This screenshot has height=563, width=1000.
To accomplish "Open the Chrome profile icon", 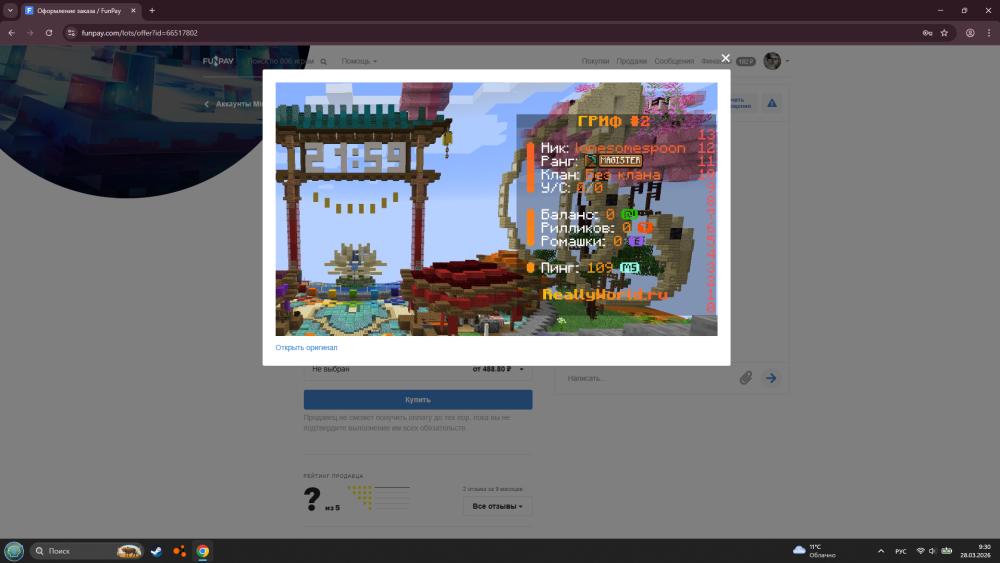I will pyautogui.click(x=970, y=33).
